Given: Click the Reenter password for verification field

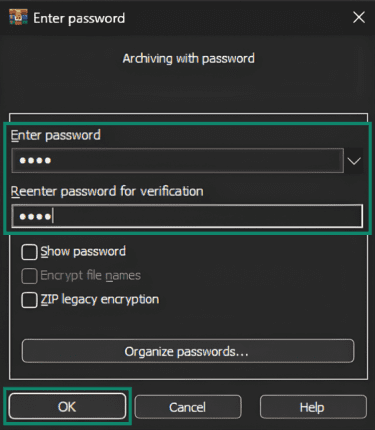Looking at the screenshot, I should click(187, 216).
